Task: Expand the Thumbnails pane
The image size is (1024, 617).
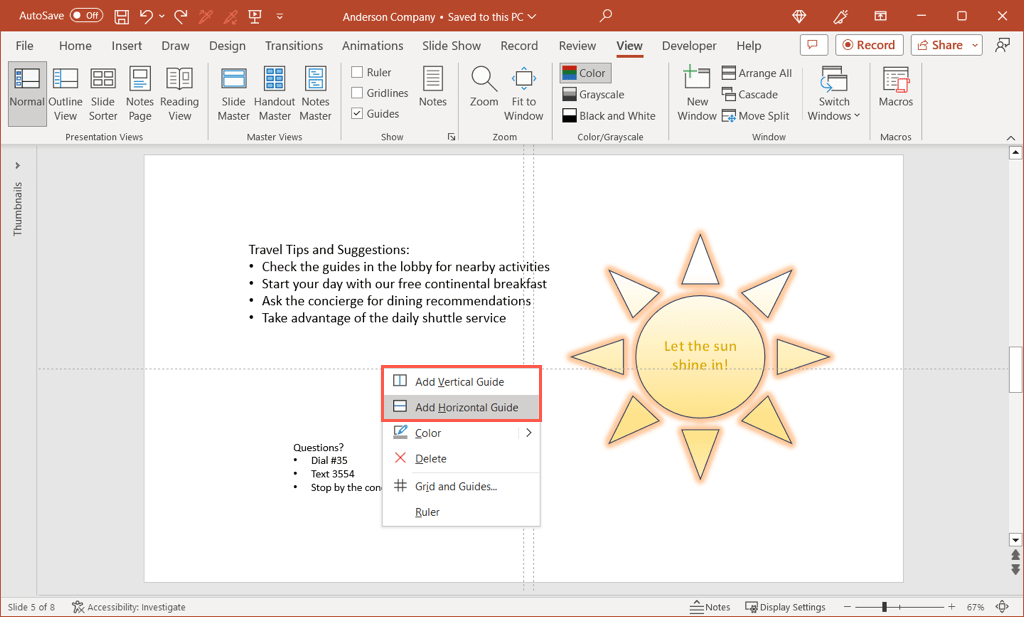Action: [x=17, y=165]
